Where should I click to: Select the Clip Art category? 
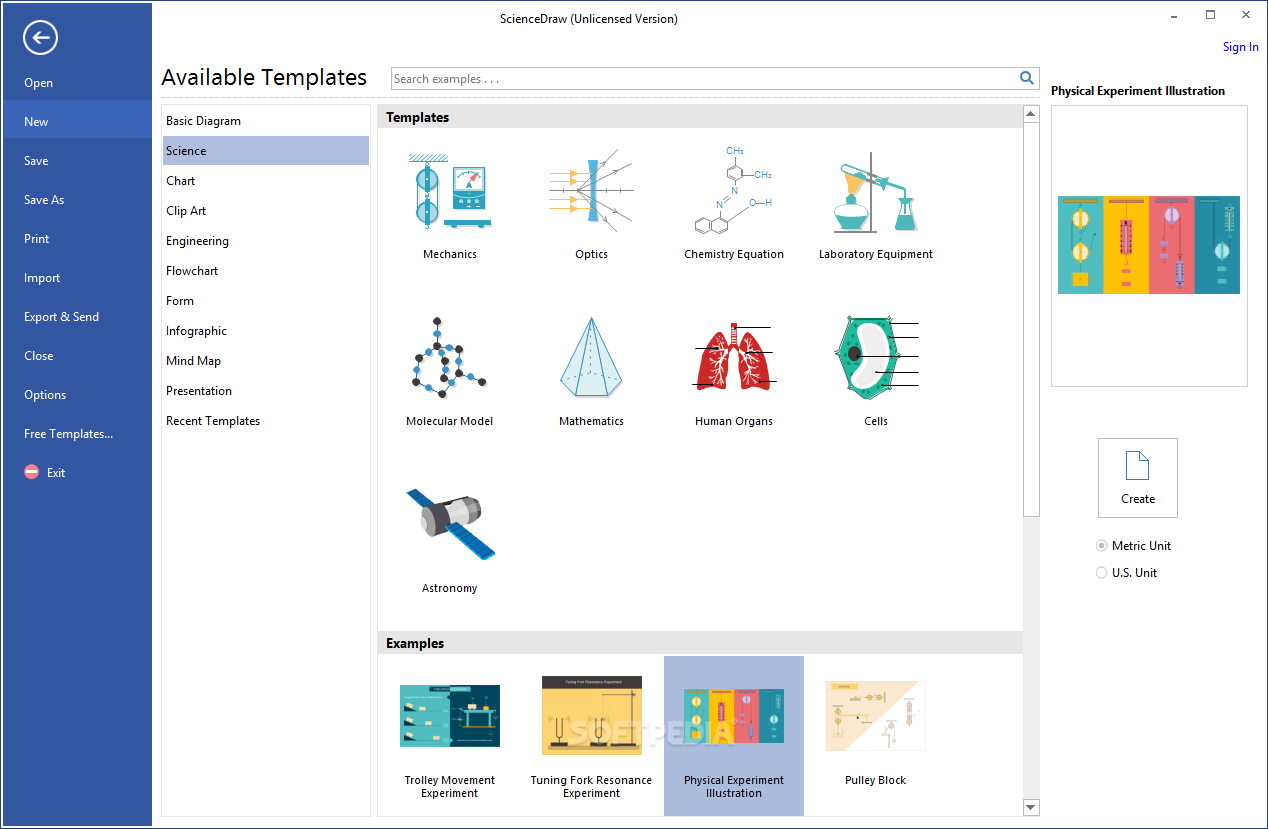266,211
